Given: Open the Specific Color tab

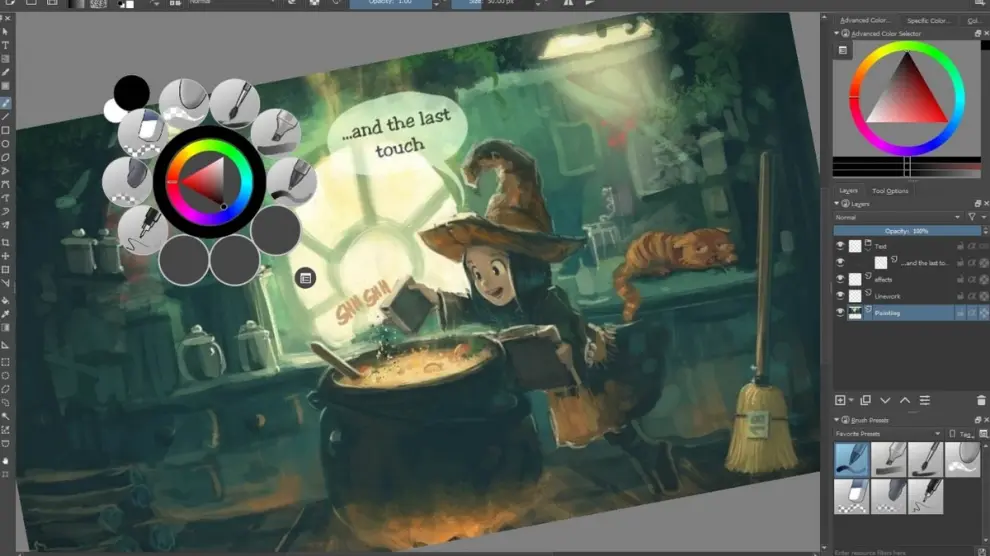Looking at the screenshot, I should [927, 20].
